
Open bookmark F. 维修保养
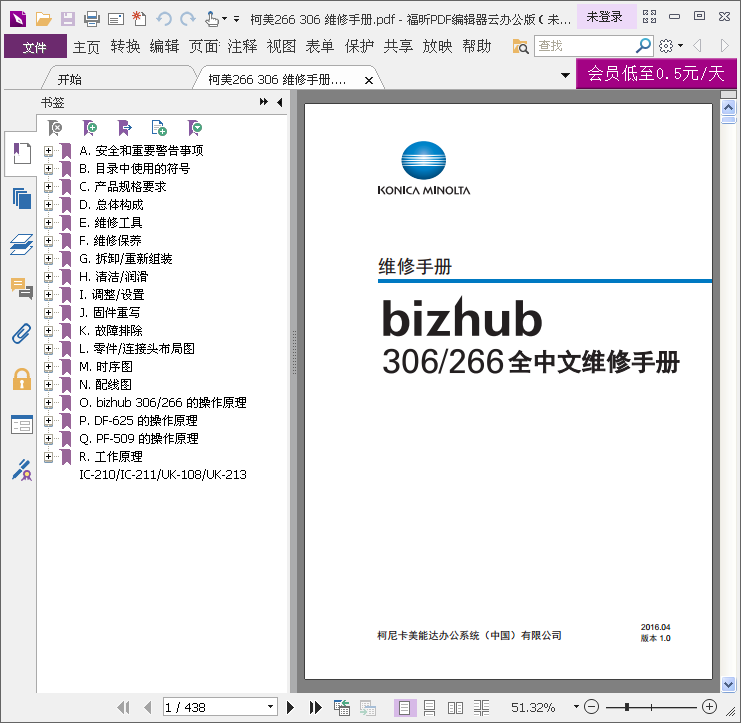point(110,241)
